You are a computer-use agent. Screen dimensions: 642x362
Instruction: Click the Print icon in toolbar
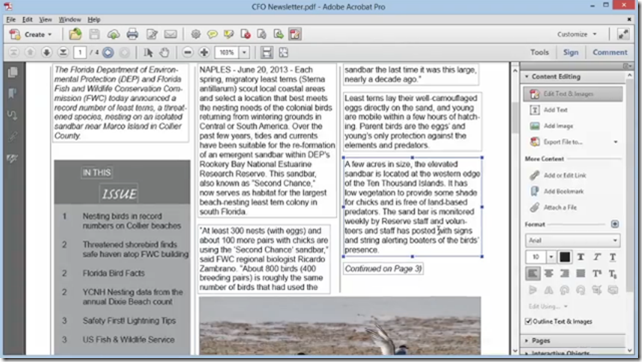132,34
